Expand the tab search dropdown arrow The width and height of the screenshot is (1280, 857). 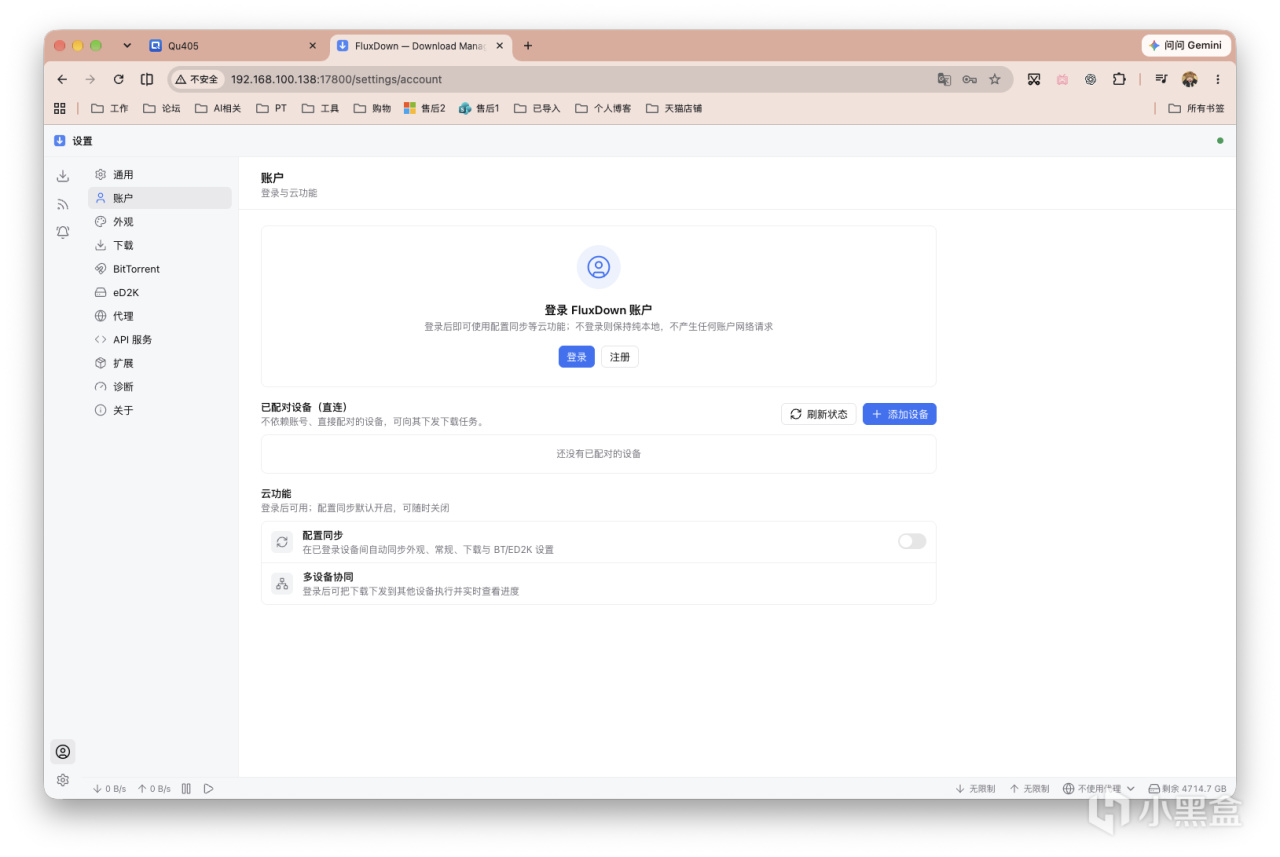[127, 45]
